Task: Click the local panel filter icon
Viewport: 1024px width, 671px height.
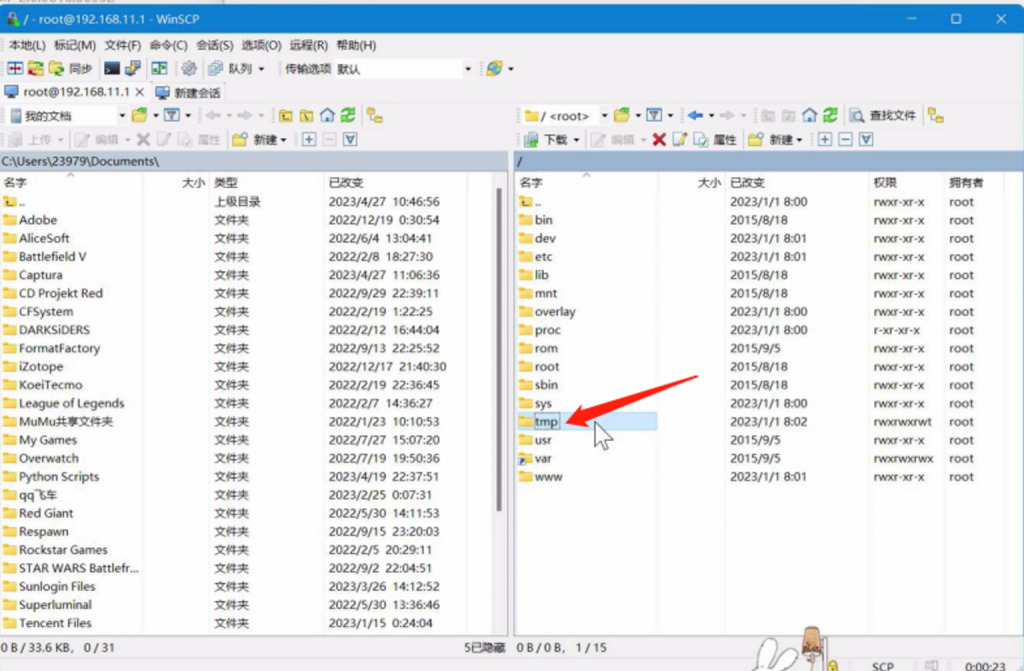Action: point(172,116)
